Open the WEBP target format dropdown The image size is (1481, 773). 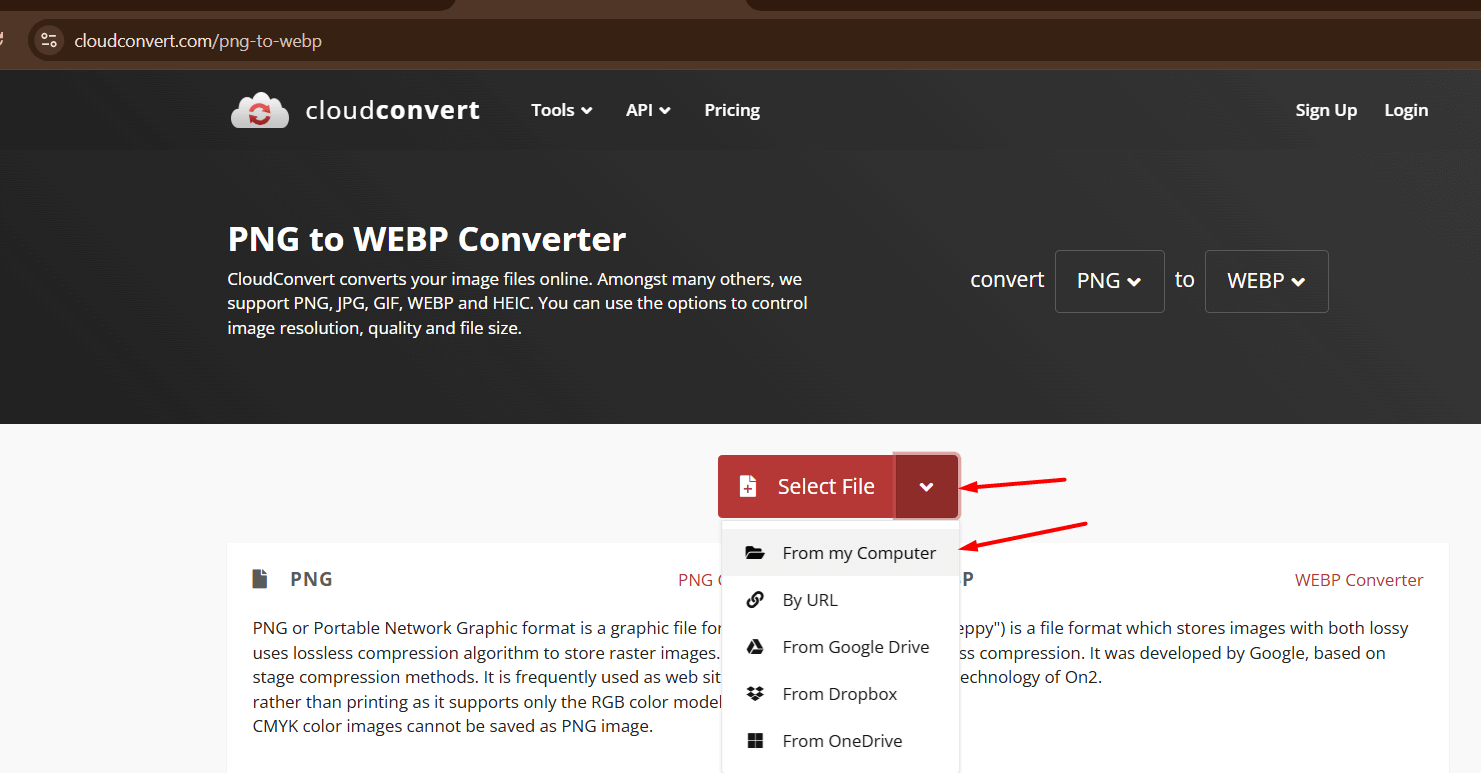(1266, 281)
